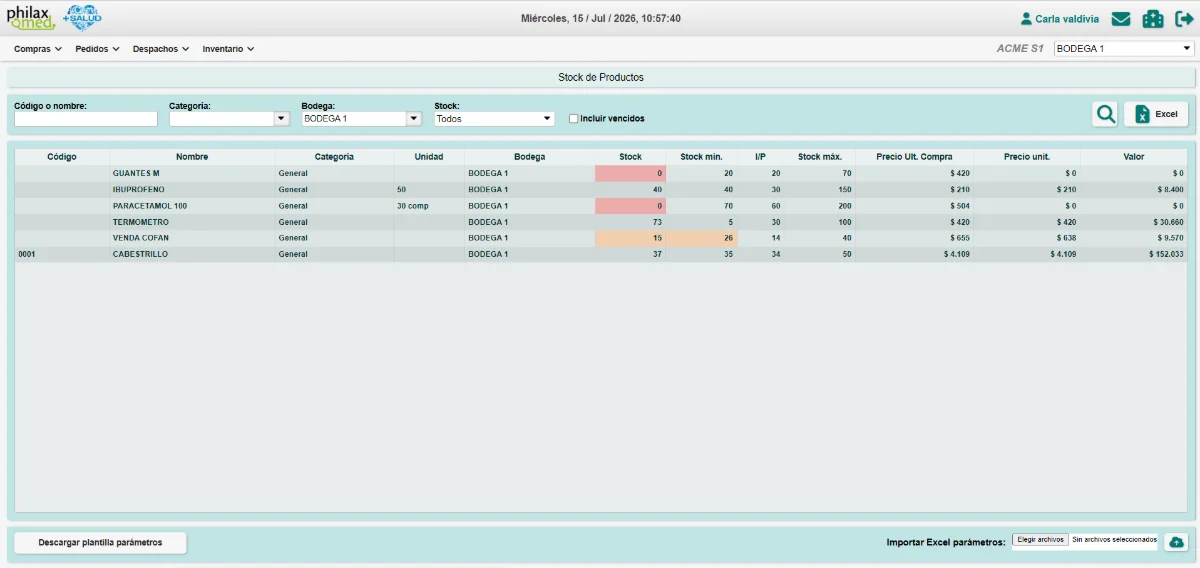Click the cloud upload import icon
Image resolution: width=1200 pixels, height=568 pixels.
[1176, 542]
